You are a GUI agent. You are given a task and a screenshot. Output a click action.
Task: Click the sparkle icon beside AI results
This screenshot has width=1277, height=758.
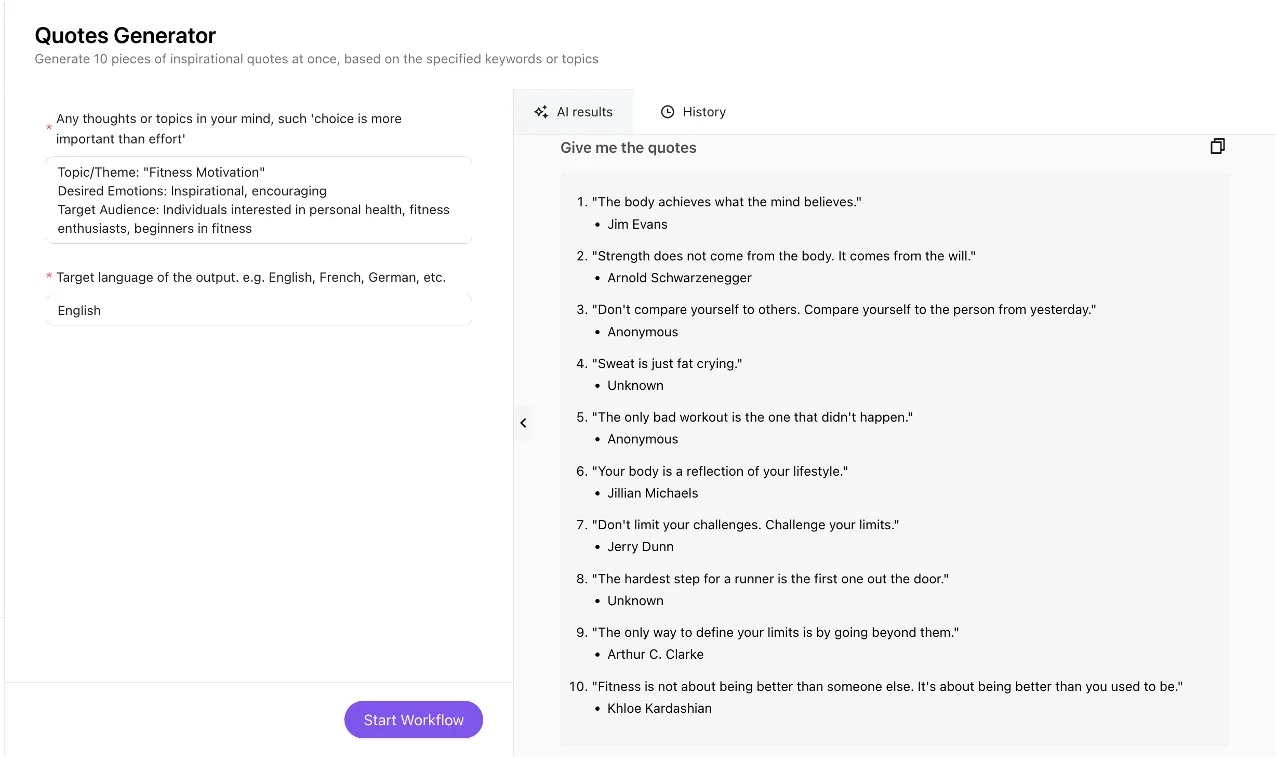(541, 112)
